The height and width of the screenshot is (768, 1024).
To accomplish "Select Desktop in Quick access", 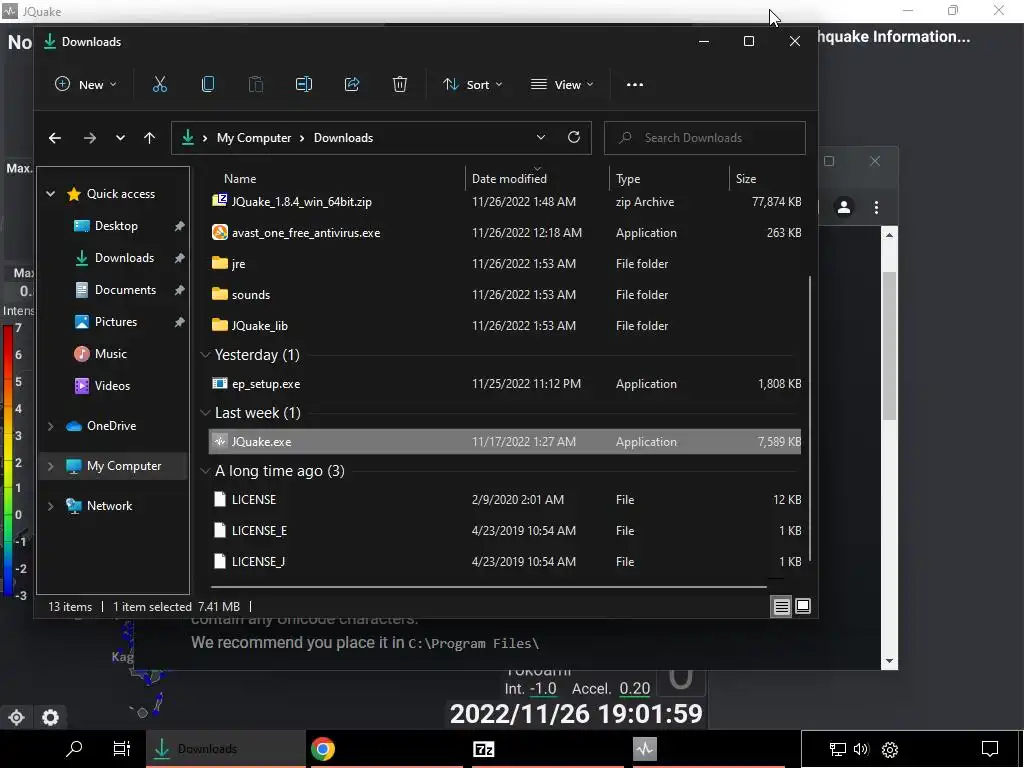I will click(116, 226).
